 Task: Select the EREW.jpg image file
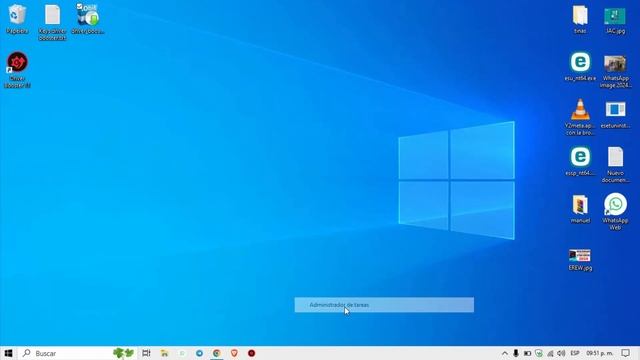tap(580, 260)
